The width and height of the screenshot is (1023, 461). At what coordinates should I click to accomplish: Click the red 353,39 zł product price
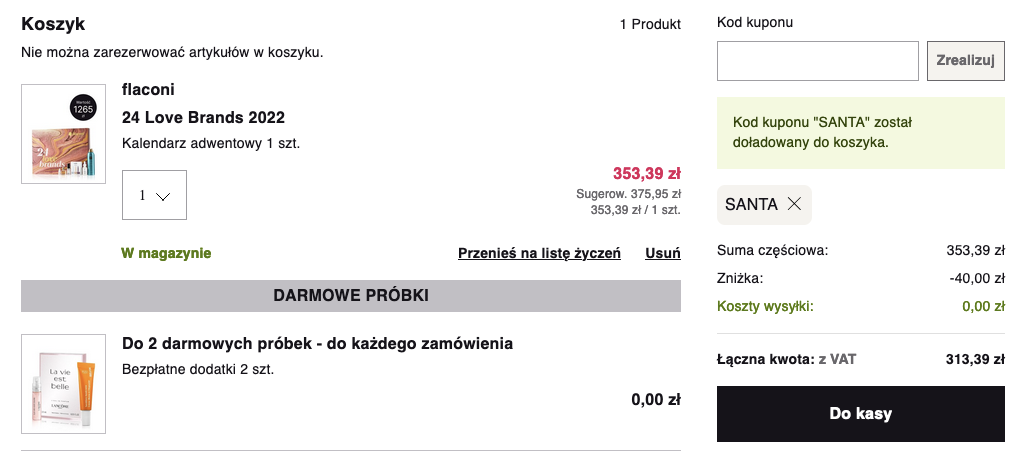[646, 173]
